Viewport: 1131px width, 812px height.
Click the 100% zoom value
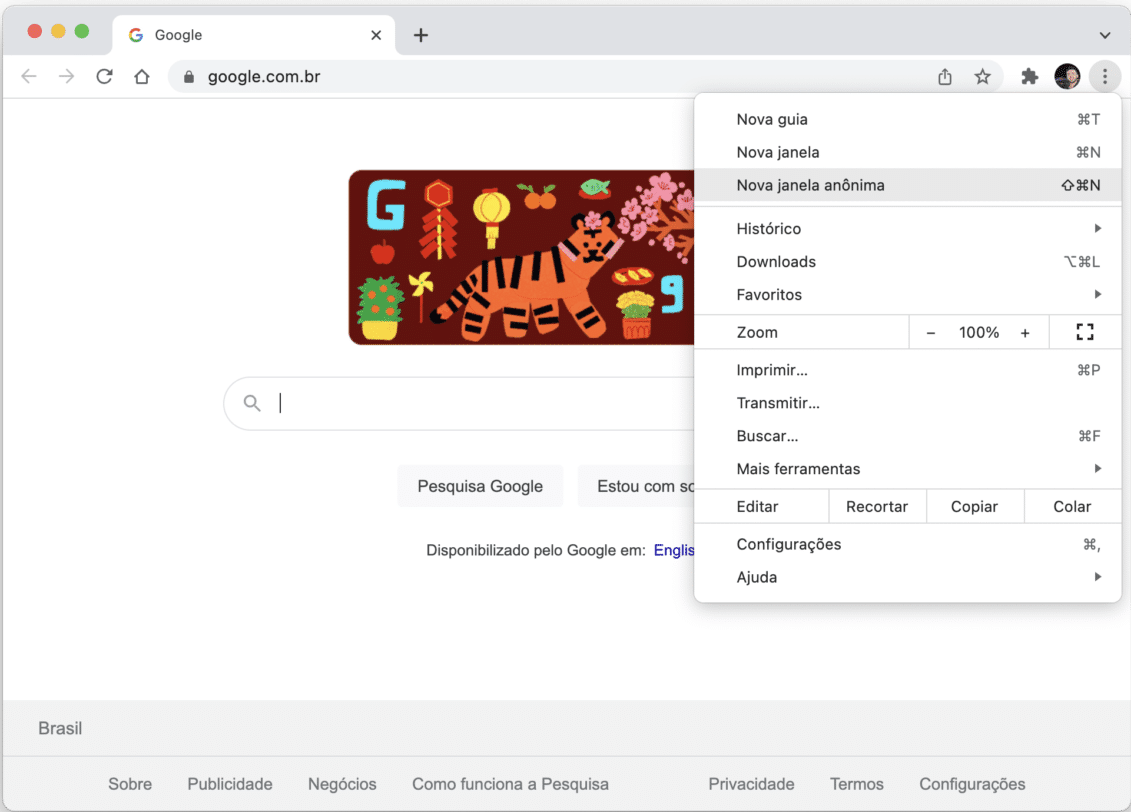tap(979, 332)
